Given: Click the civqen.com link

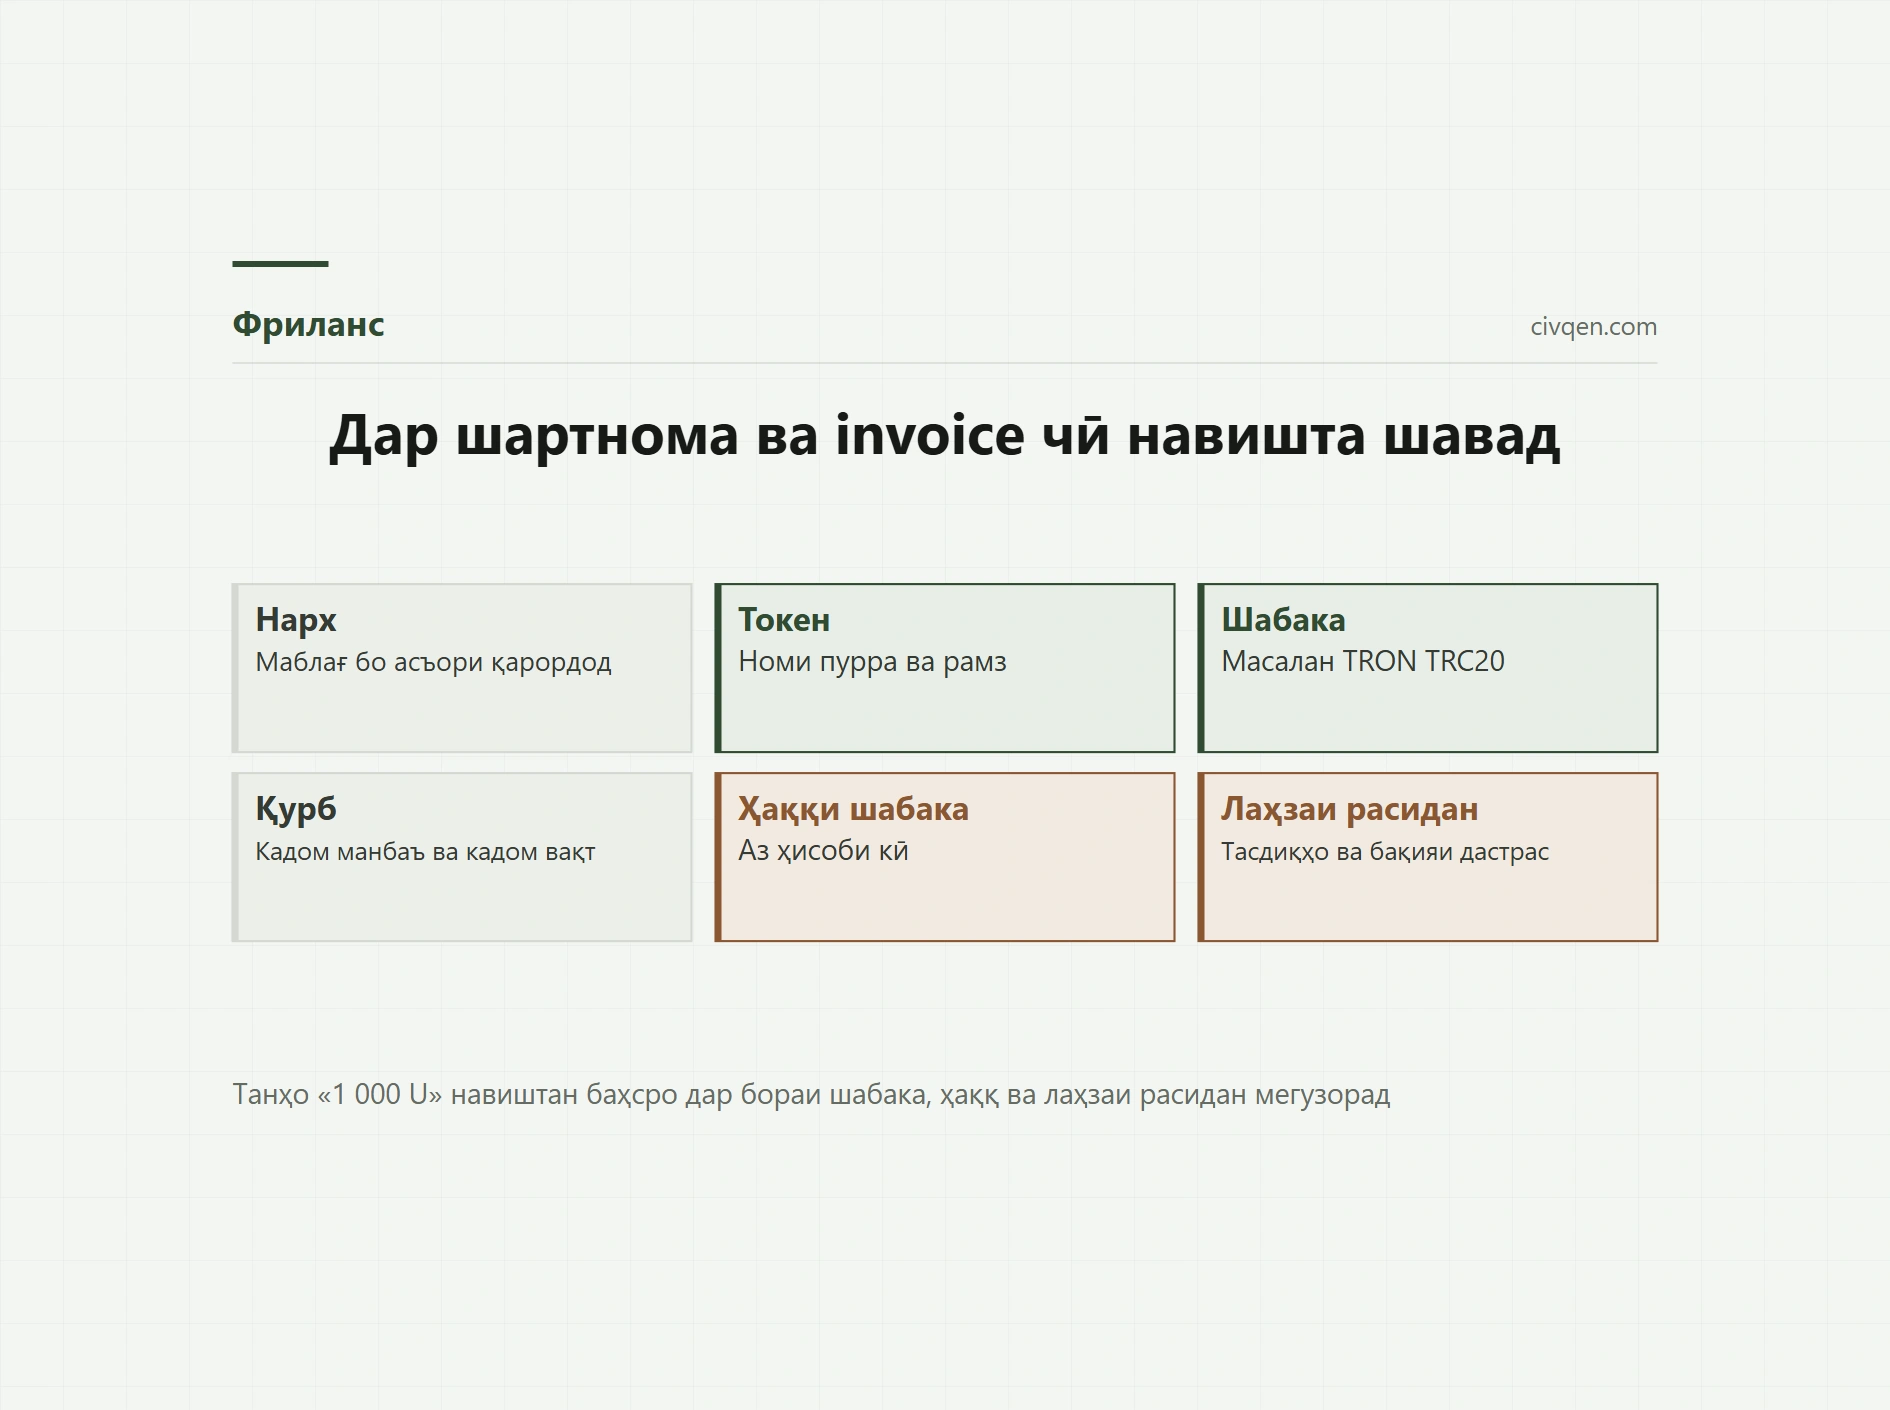Looking at the screenshot, I should [x=1593, y=327].
